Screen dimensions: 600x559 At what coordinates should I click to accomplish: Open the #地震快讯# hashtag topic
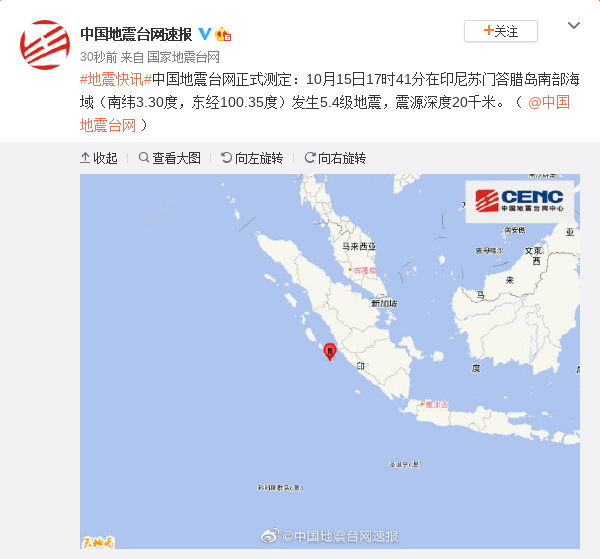pyautogui.click(x=116, y=80)
